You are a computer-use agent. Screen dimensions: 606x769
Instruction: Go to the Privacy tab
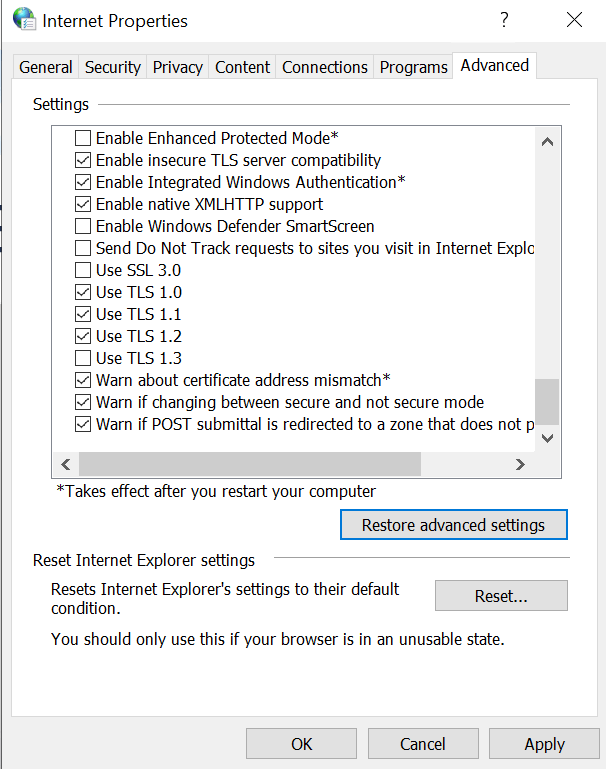point(177,67)
